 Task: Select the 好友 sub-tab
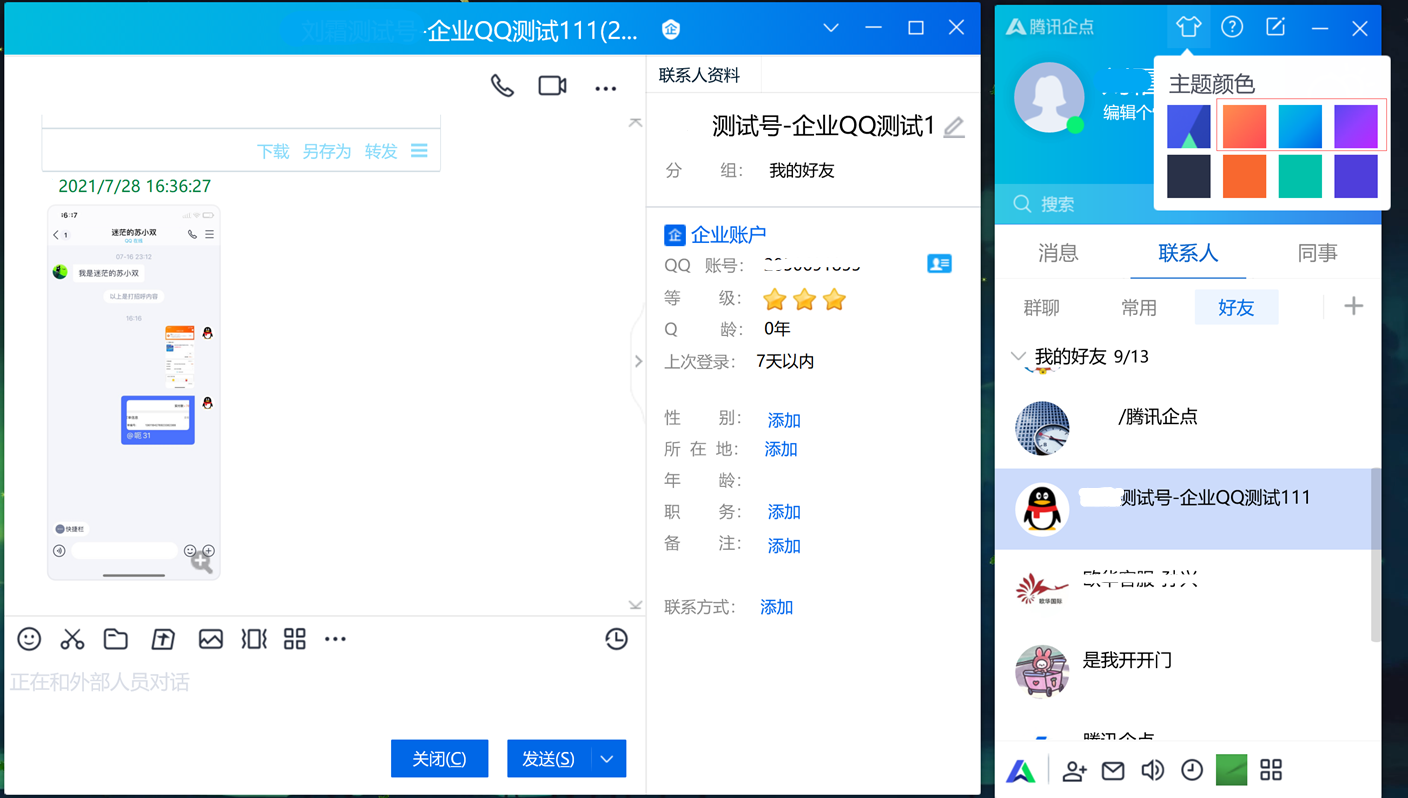[1236, 307]
